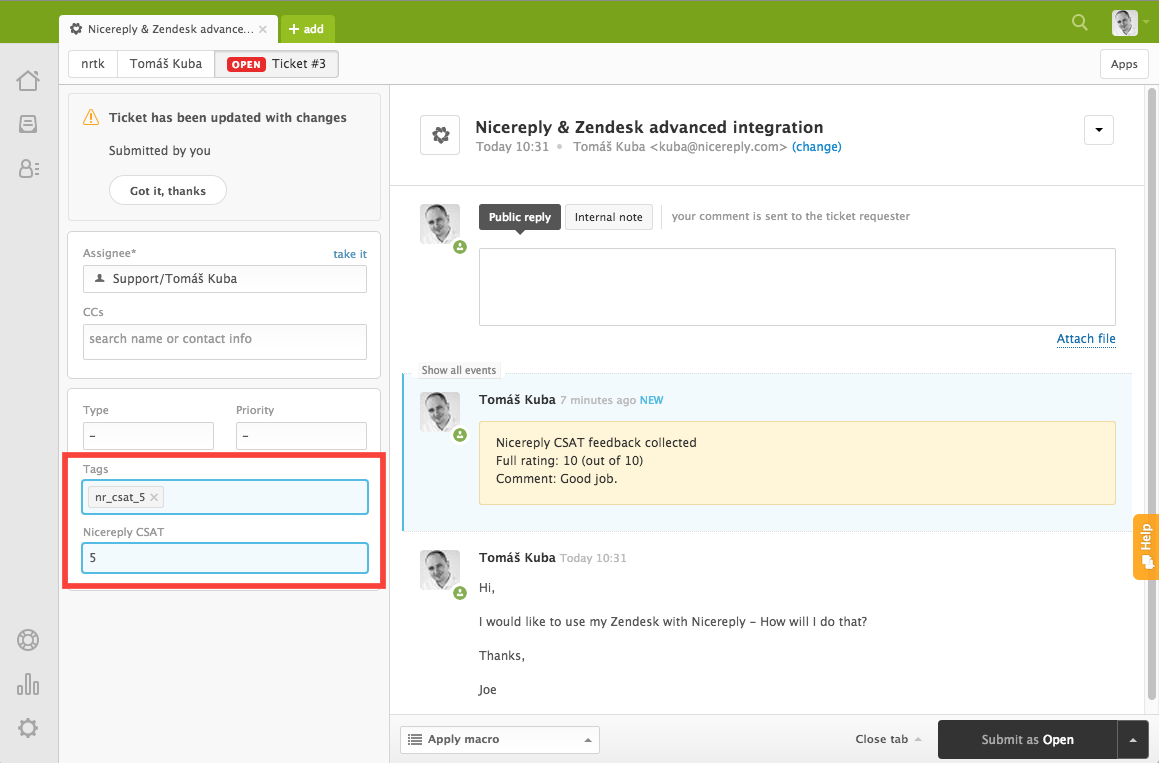The height and width of the screenshot is (763, 1159).
Task: Click the ticket title Nicereply & Zendesk advanced integration
Action: point(649,127)
